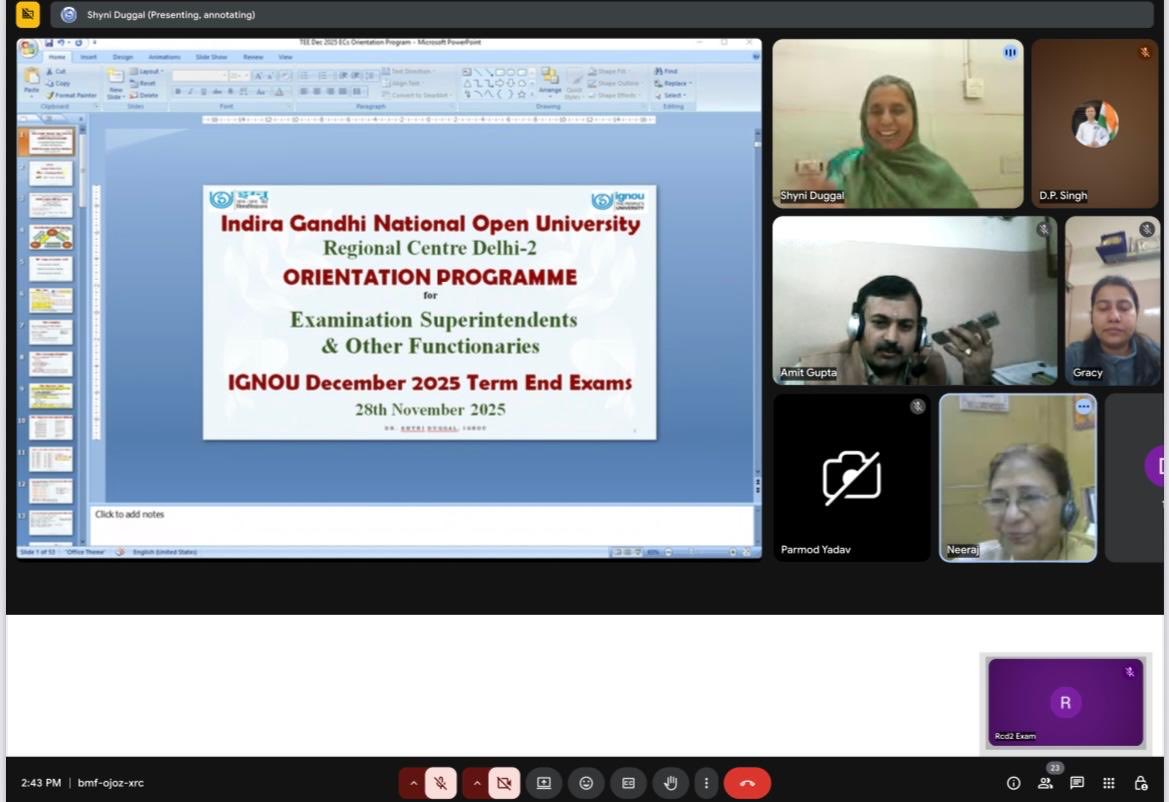Show the people list with 23 badge

coord(1045,783)
